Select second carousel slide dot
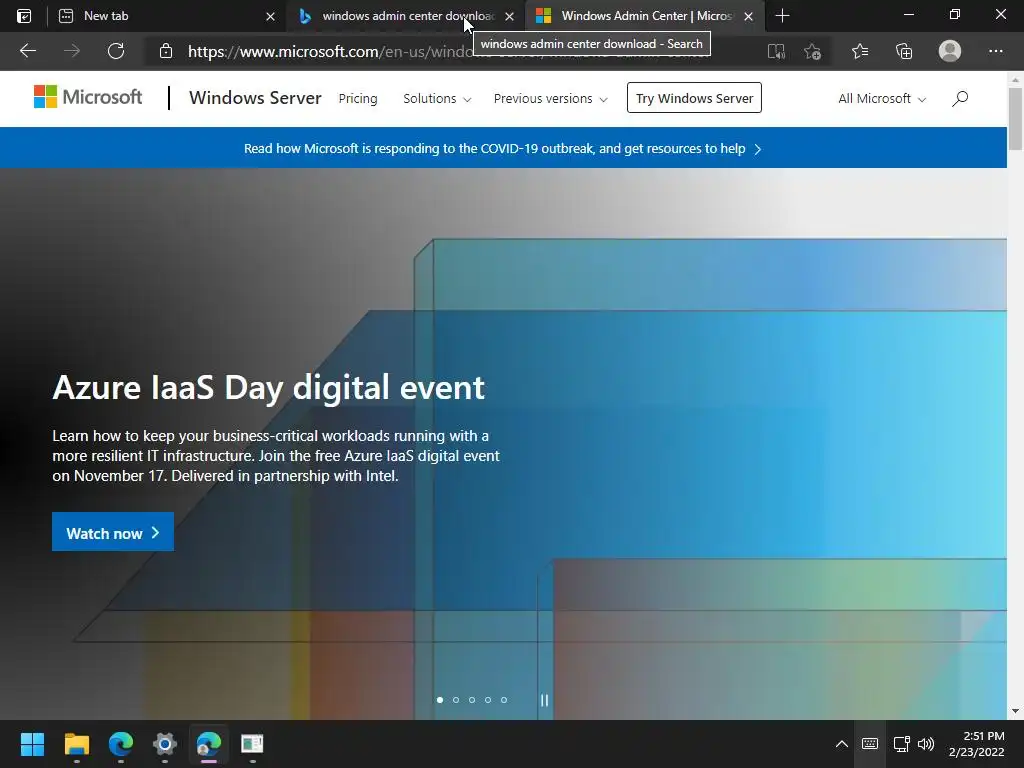Screen dimensions: 1024x768 point(456,700)
